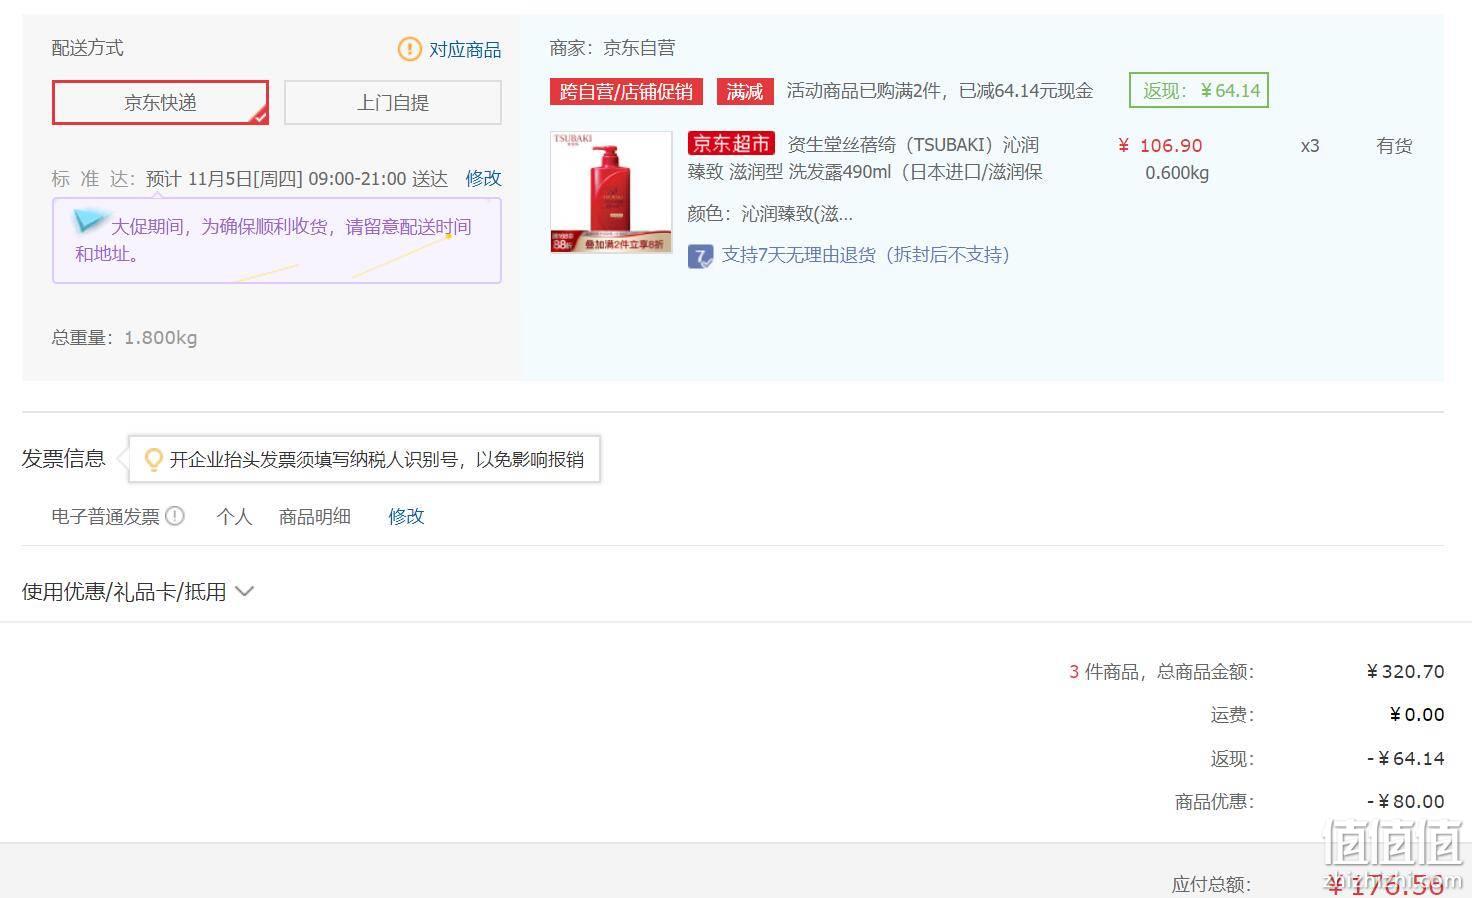Click the chevron arrow beside 使用优惠/礼品卡/抵用

244,591
